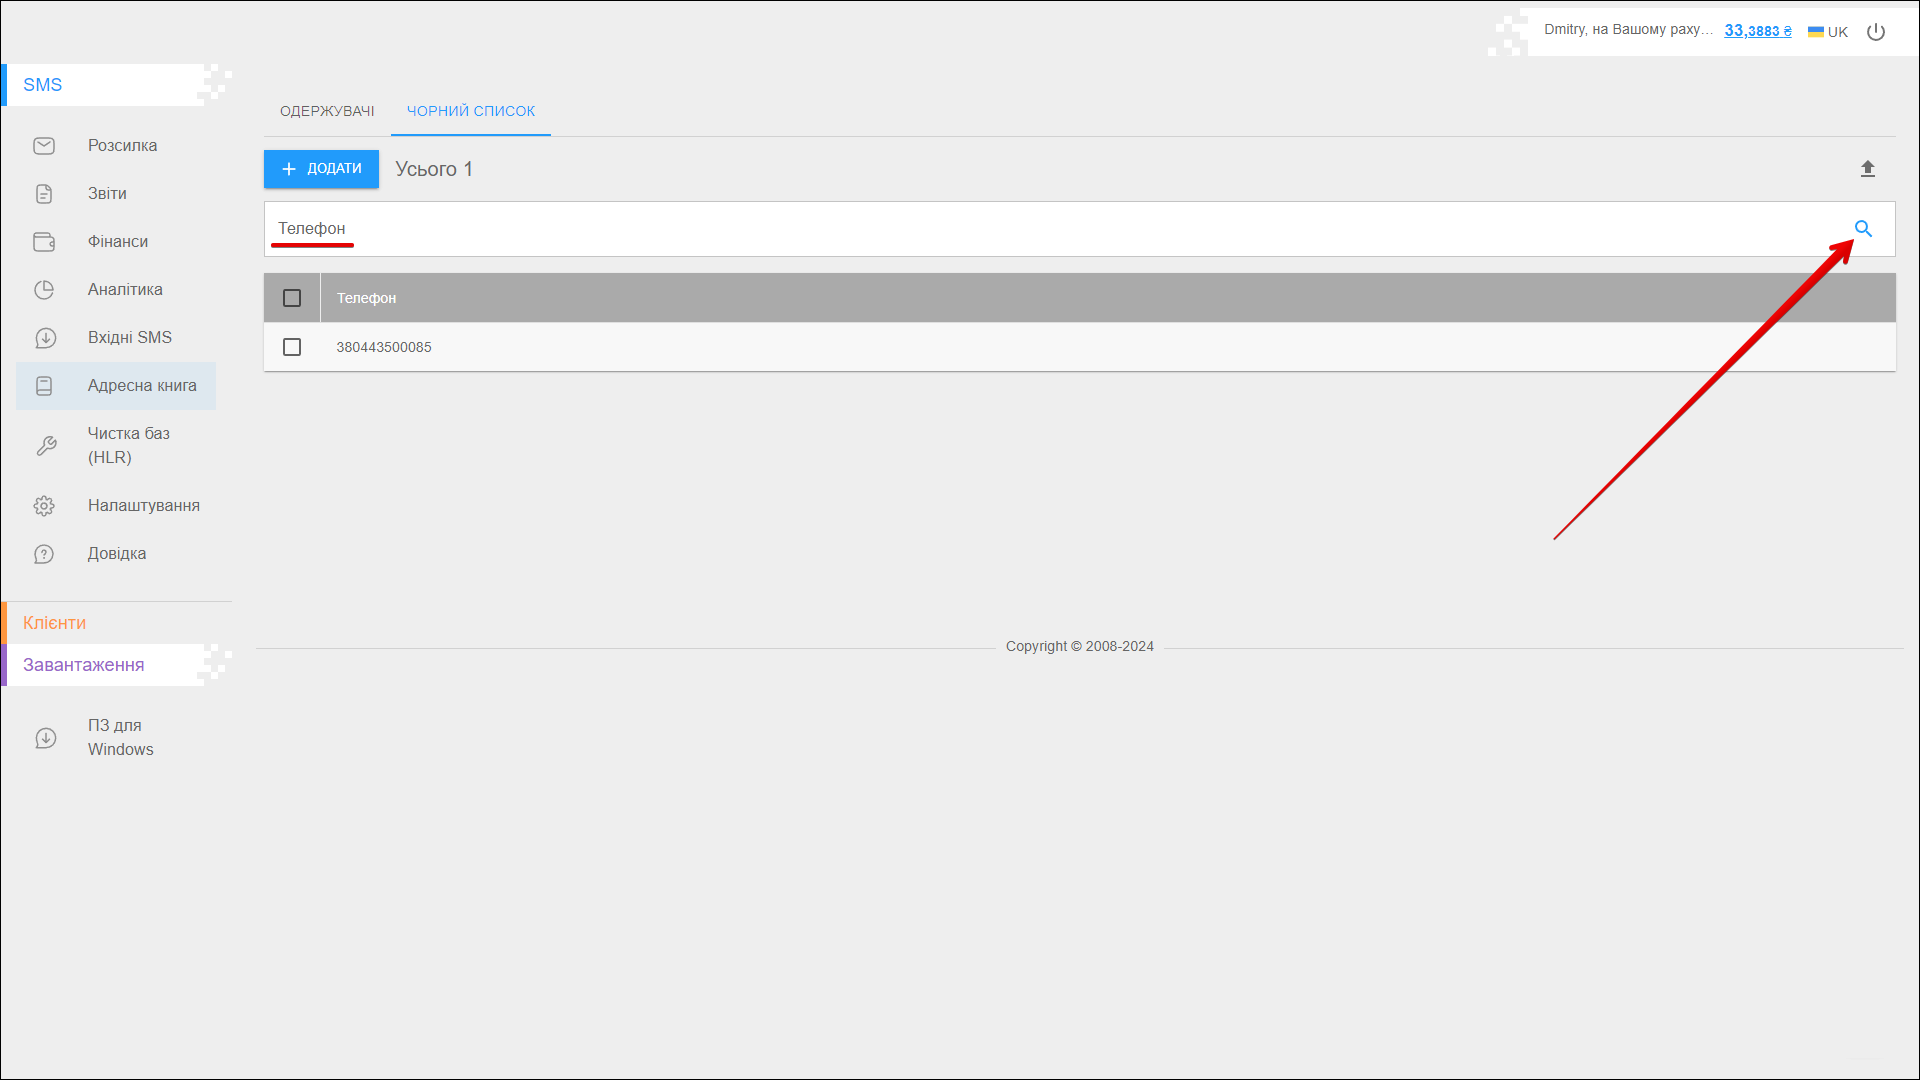Click the upload arrow icon
The height and width of the screenshot is (1080, 1920).
pos(1867,169)
